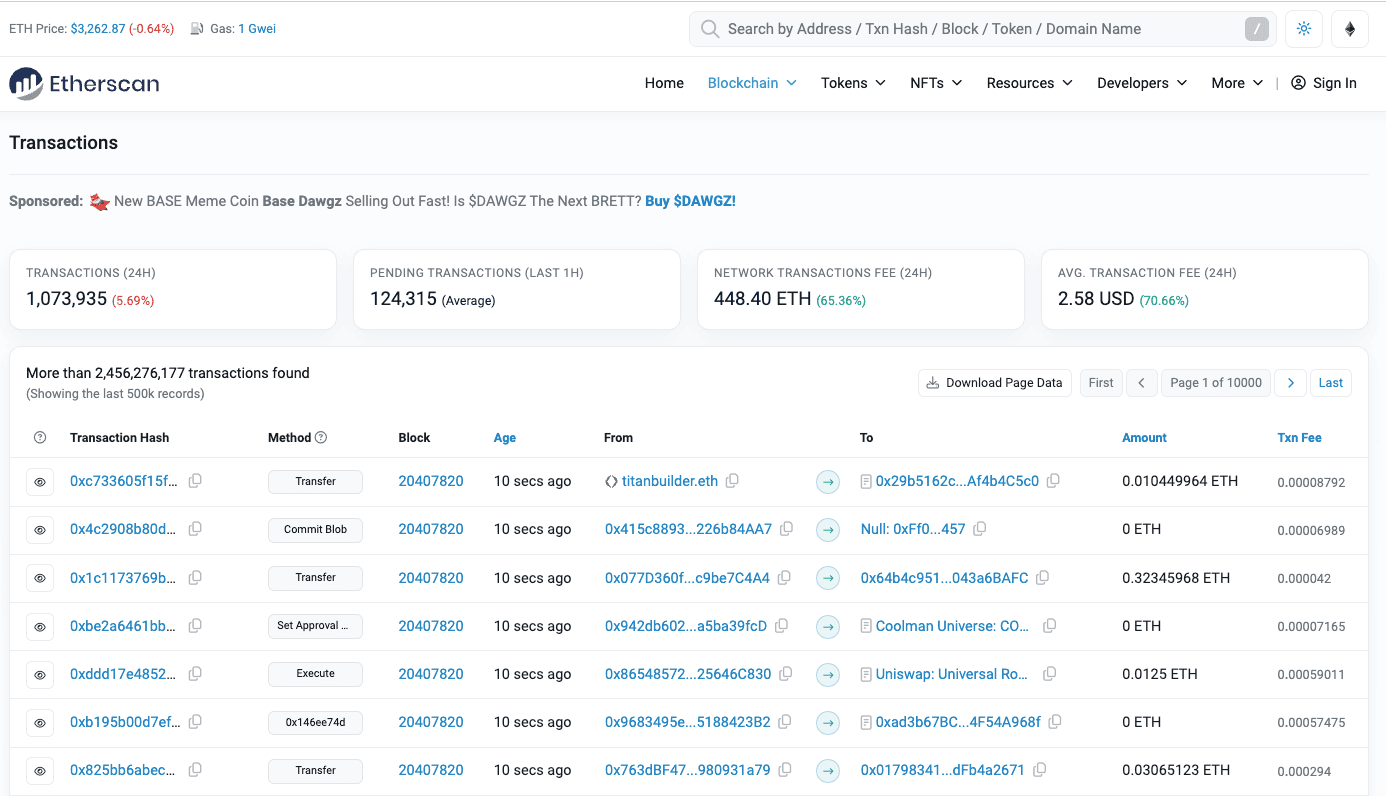The width and height of the screenshot is (1386, 796).
Task: Click the help icon beside Method header
Action: [x=321, y=438]
